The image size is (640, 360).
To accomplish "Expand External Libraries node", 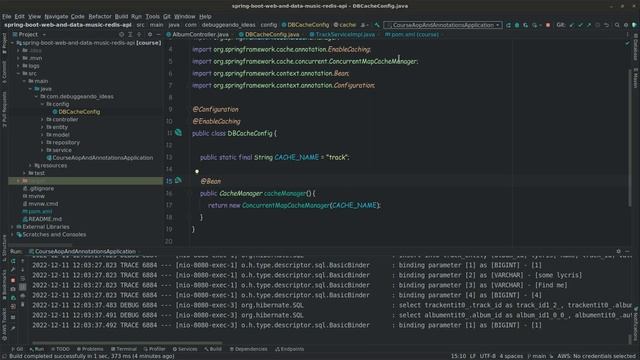I will coord(13,227).
